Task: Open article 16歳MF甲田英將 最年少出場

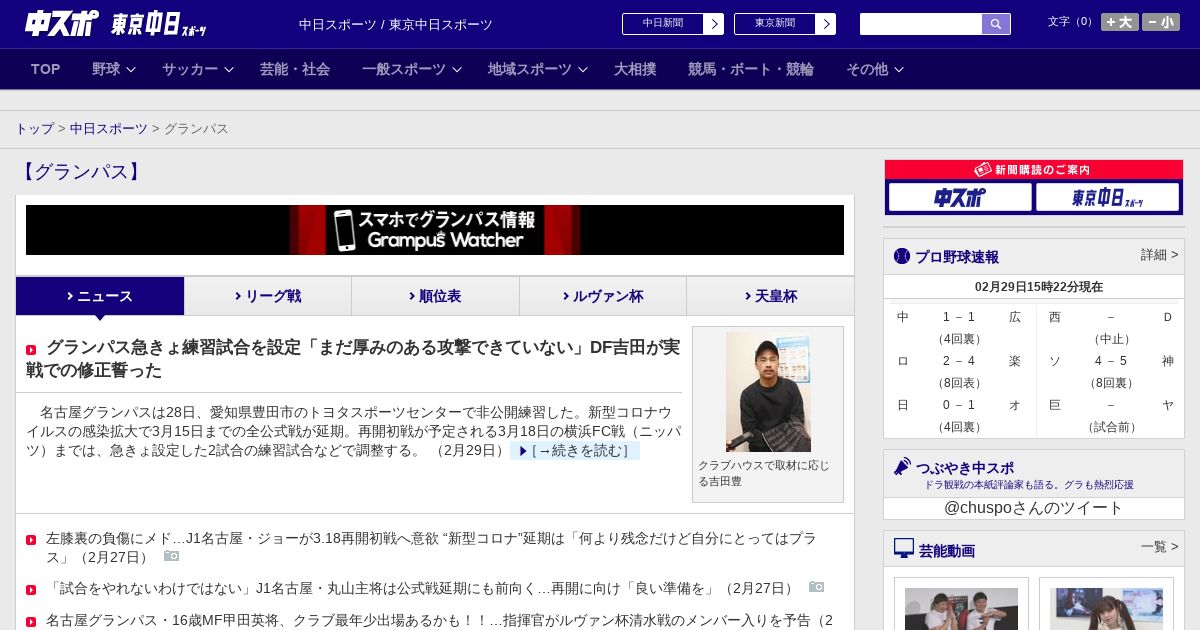Action: tap(439, 620)
